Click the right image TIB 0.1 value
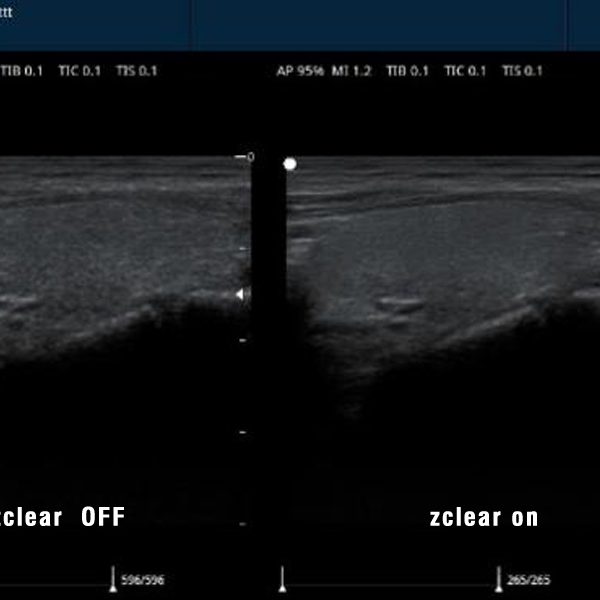Viewport: 600px width, 600px height. point(407,71)
